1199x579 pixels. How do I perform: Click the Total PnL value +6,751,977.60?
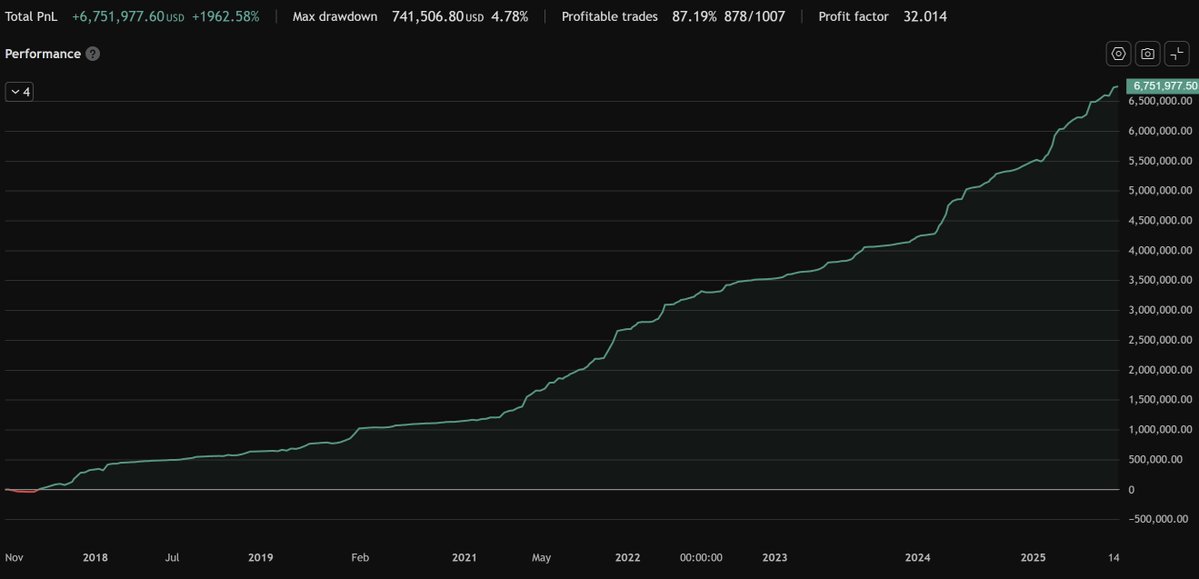coord(119,16)
